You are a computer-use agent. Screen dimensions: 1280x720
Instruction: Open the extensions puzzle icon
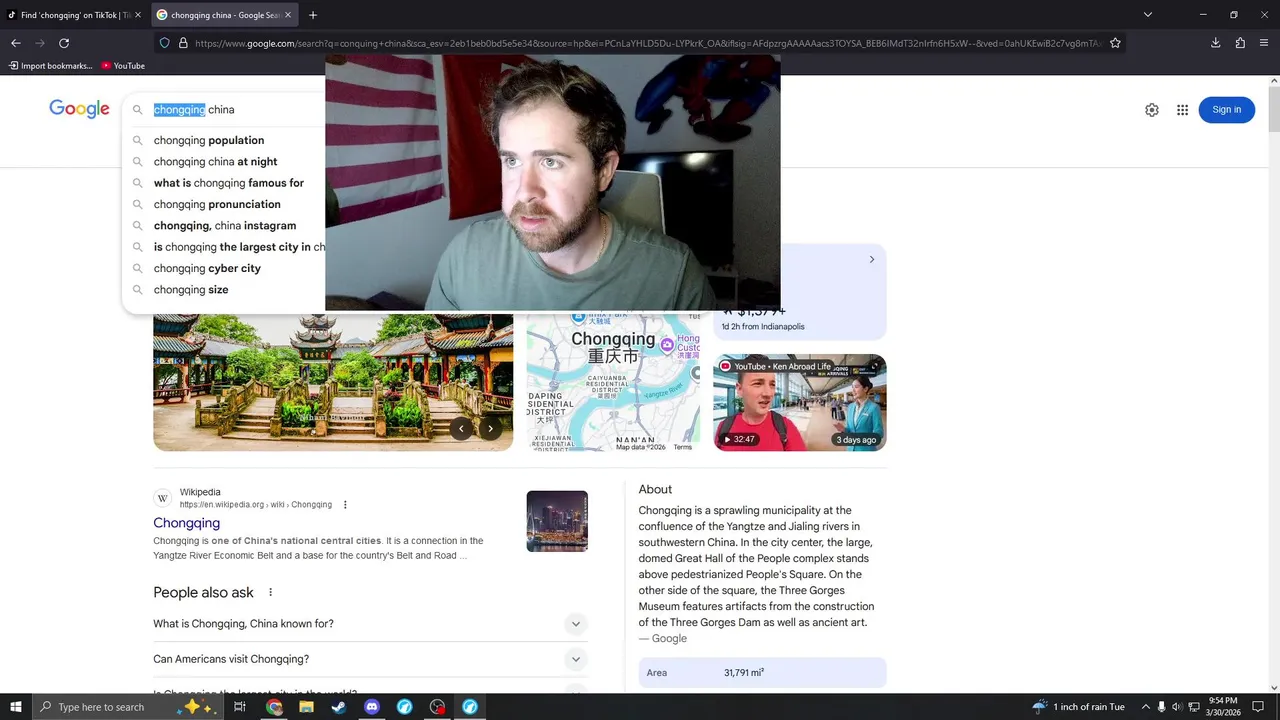(1240, 43)
